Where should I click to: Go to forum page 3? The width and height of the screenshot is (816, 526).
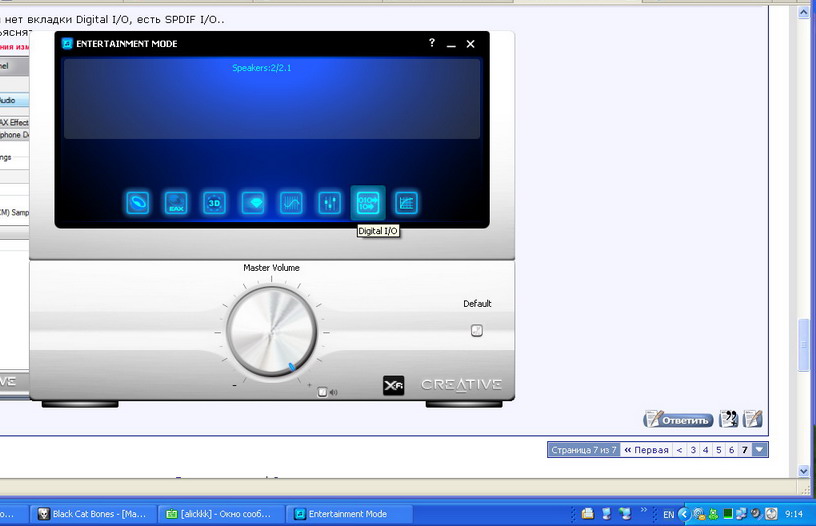click(x=693, y=450)
